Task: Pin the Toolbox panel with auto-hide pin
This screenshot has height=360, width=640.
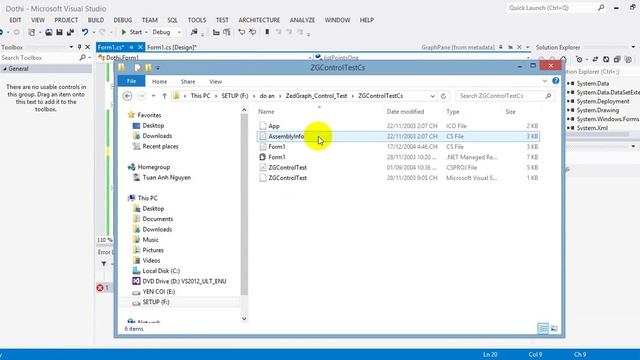Action: [x=79, y=47]
